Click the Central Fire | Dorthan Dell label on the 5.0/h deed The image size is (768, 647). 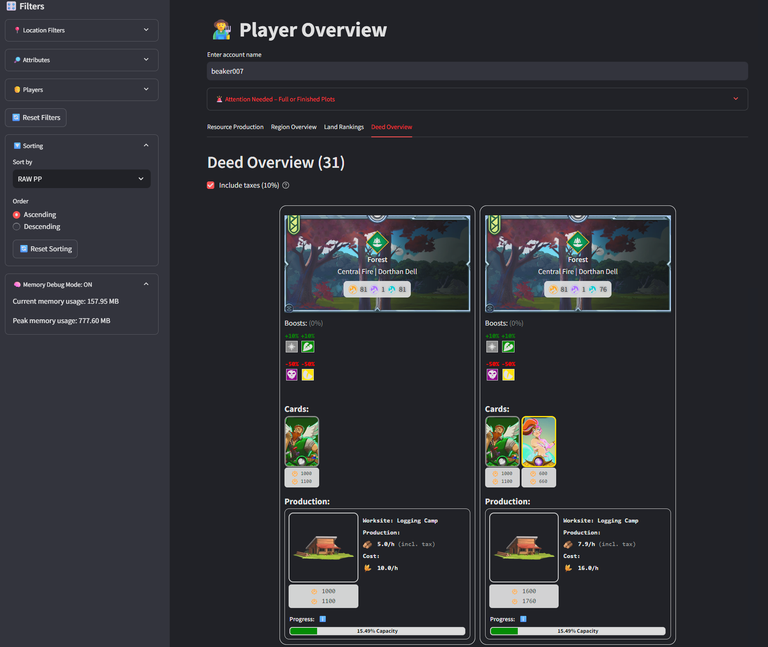click(x=377, y=271)
